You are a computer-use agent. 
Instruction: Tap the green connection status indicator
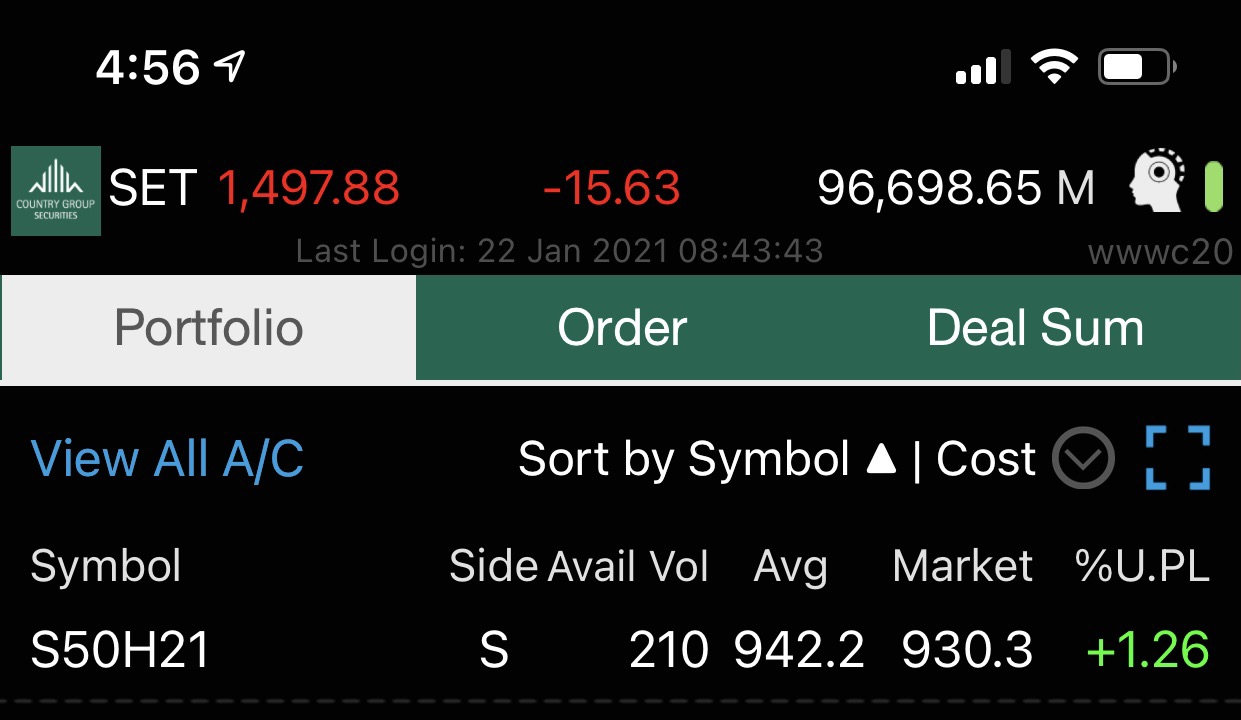(x=1213, y=187)
